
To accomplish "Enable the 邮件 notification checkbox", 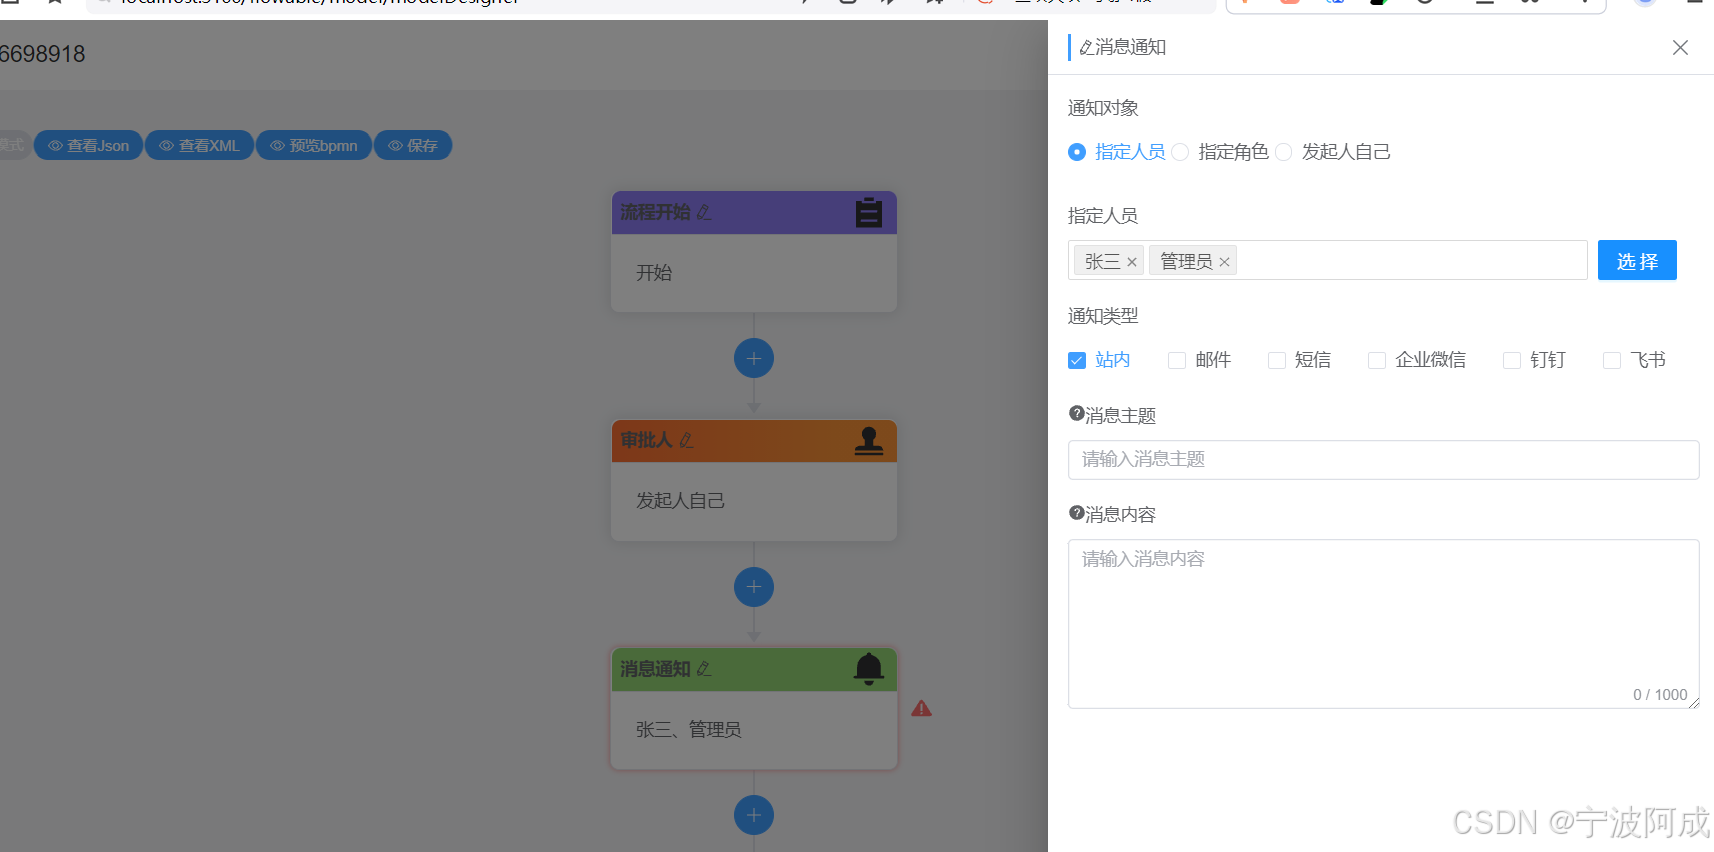I will tap(1177, 360).
